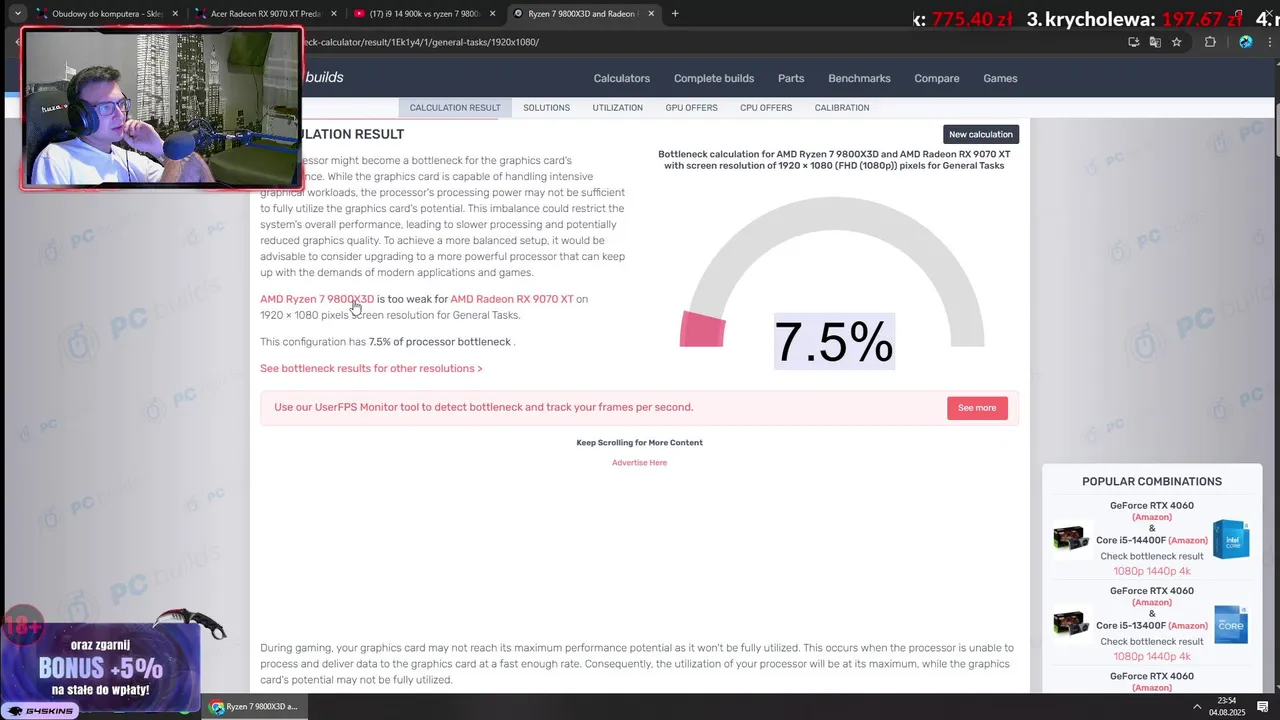Bookmark this page with the star icon
1280x720 pixels.
pyautogui.click(x=1177, y=42)
